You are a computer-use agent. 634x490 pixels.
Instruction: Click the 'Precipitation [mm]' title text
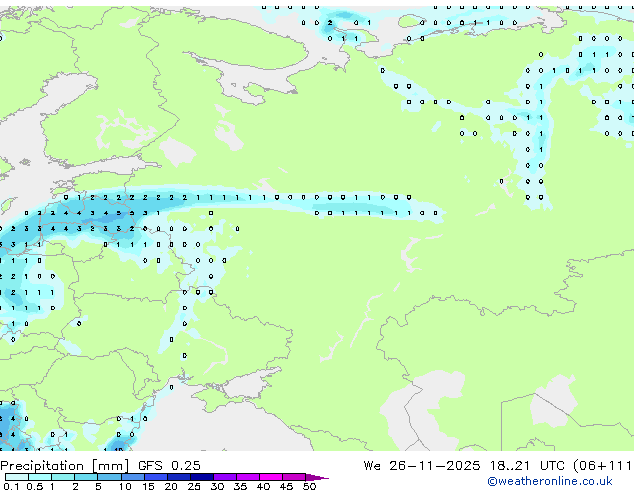coord(65,466)
